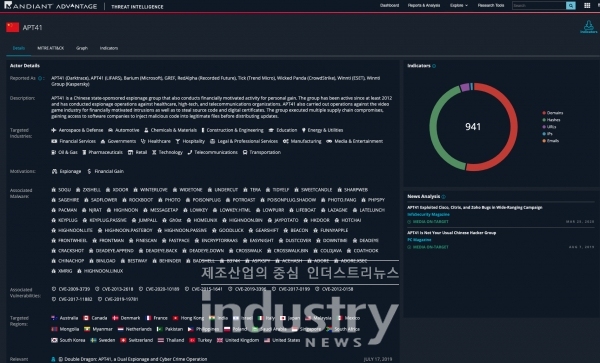This screenshot has width=600, height=363.
Task: Open HIGHNOON.LINUX malware entry
Action: click(x=100, y=271)
